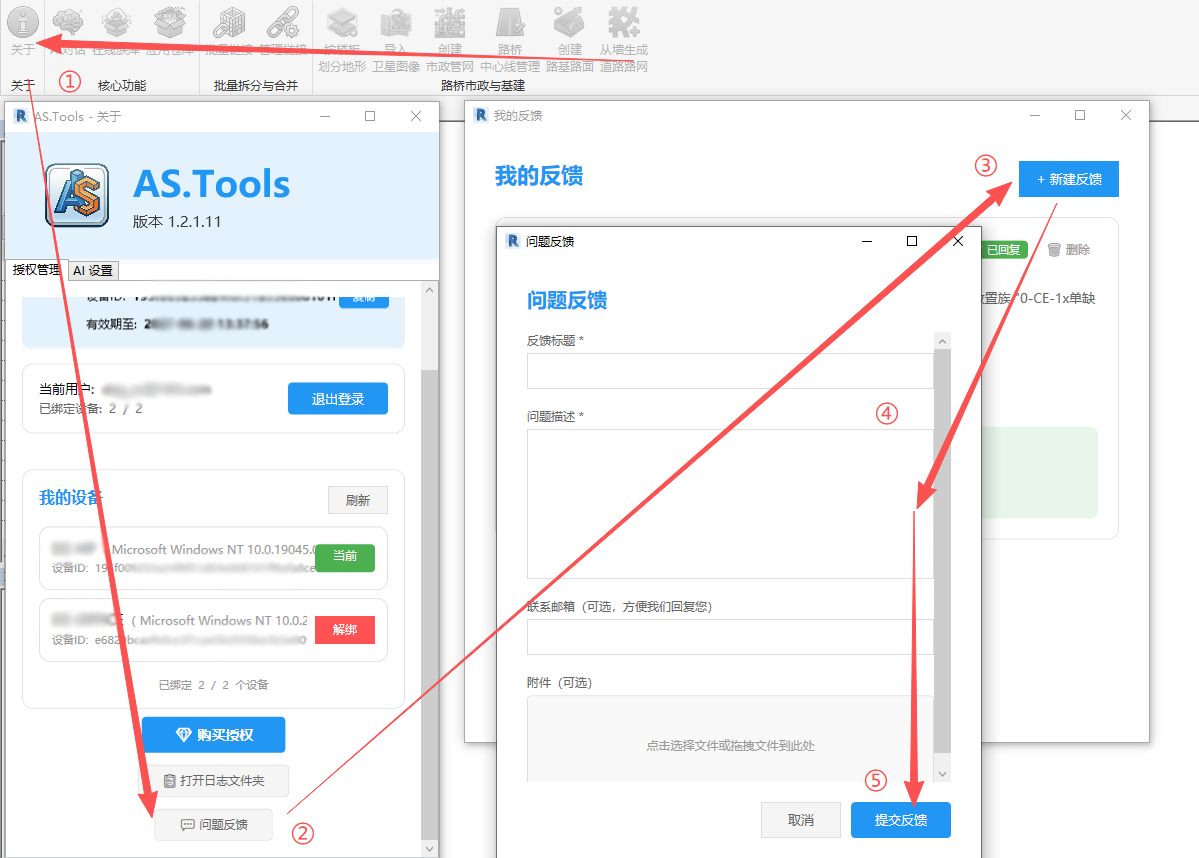Maximize the 问题反馈 dialog window
Image resolution: width=1199 pixels, height=858 pixels.
911,241
